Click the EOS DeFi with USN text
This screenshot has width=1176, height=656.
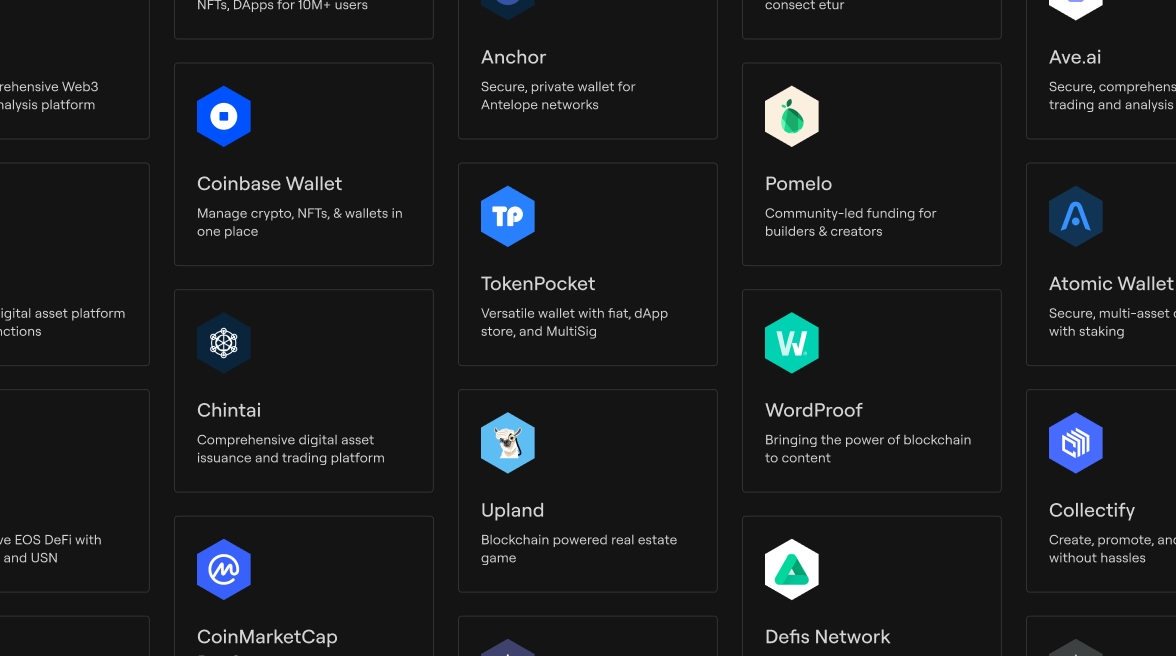pyautogui.click(x=50, y=549)
